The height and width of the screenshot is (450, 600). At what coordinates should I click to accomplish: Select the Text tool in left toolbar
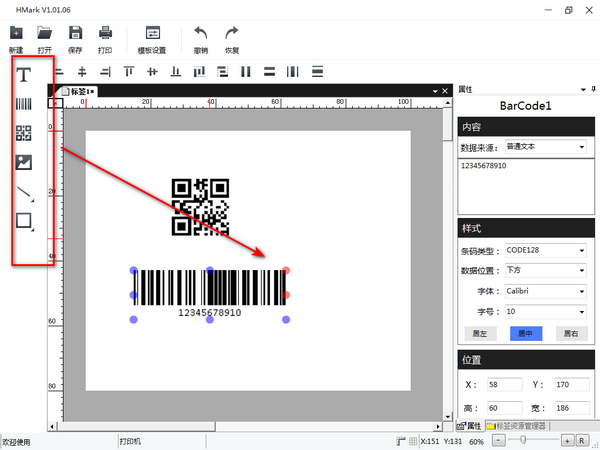[23, 74]
